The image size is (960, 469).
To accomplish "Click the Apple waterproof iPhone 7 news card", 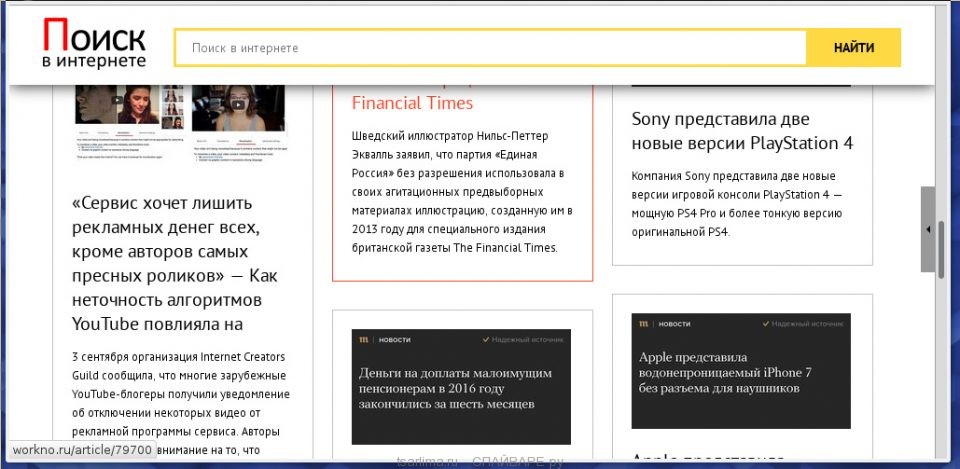I will click(741, 372).
